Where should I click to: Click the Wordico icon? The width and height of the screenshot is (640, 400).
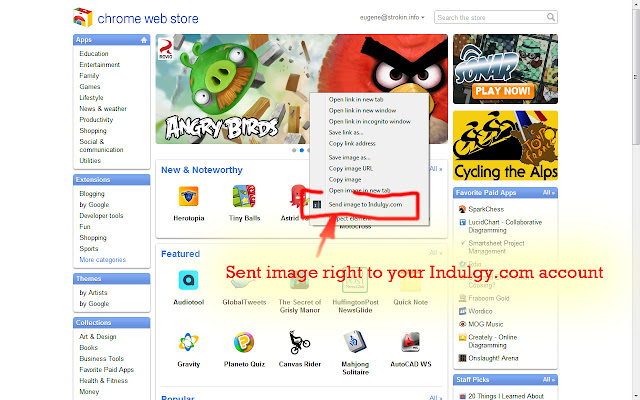(462, 311)
